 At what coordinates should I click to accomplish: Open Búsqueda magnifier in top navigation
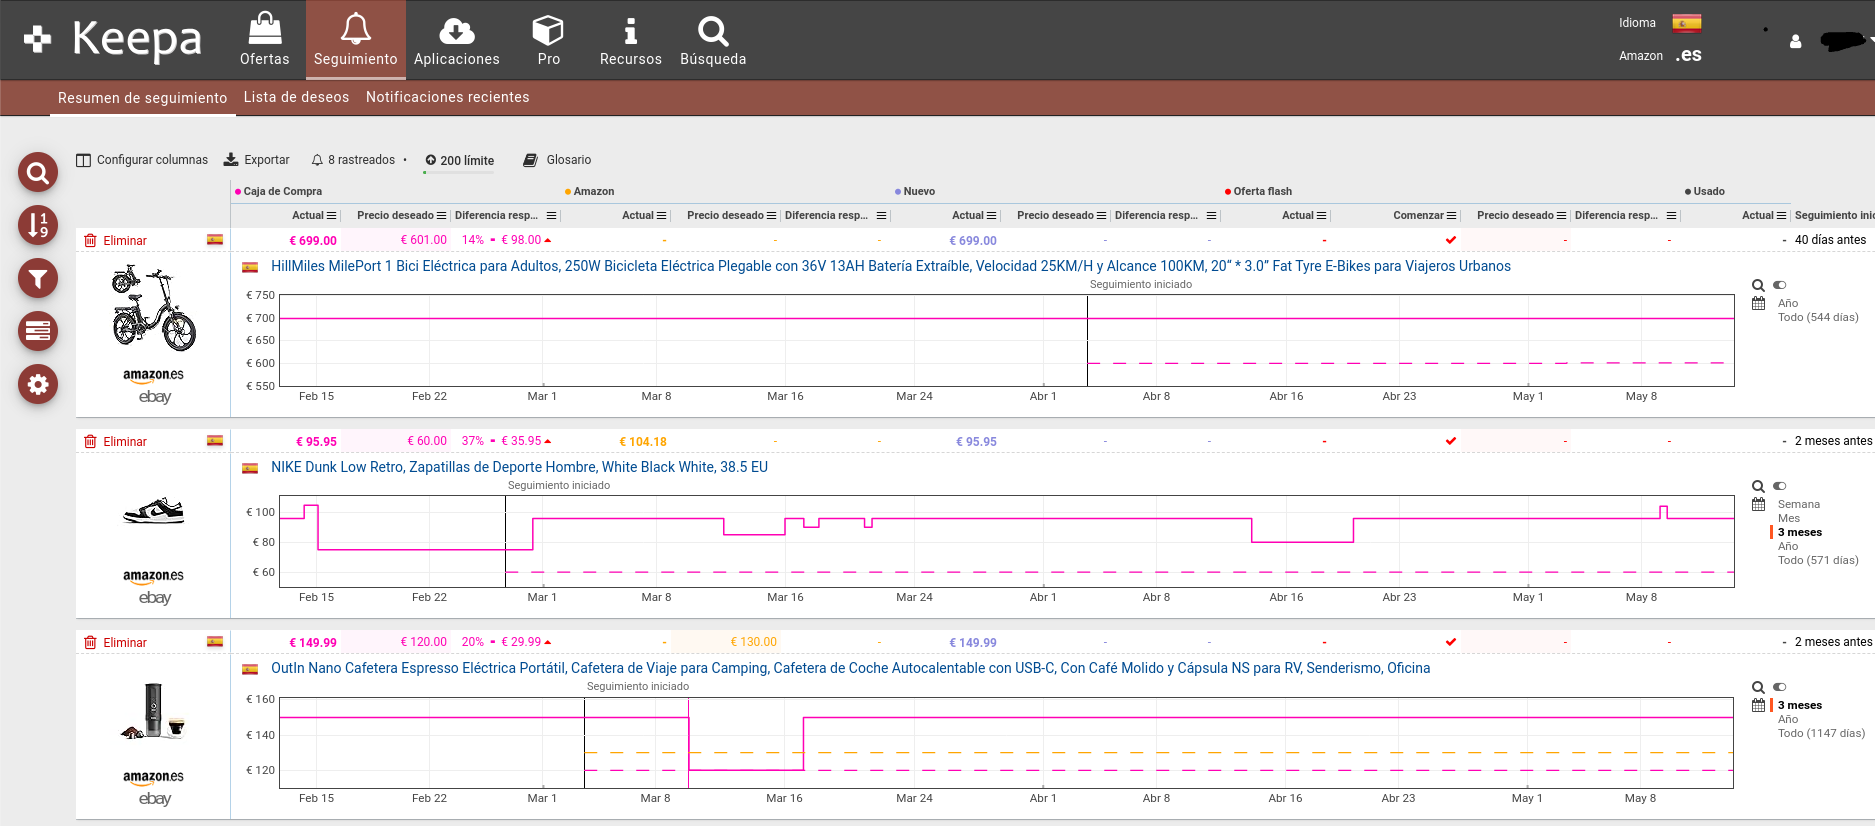[x=713, y=31]
